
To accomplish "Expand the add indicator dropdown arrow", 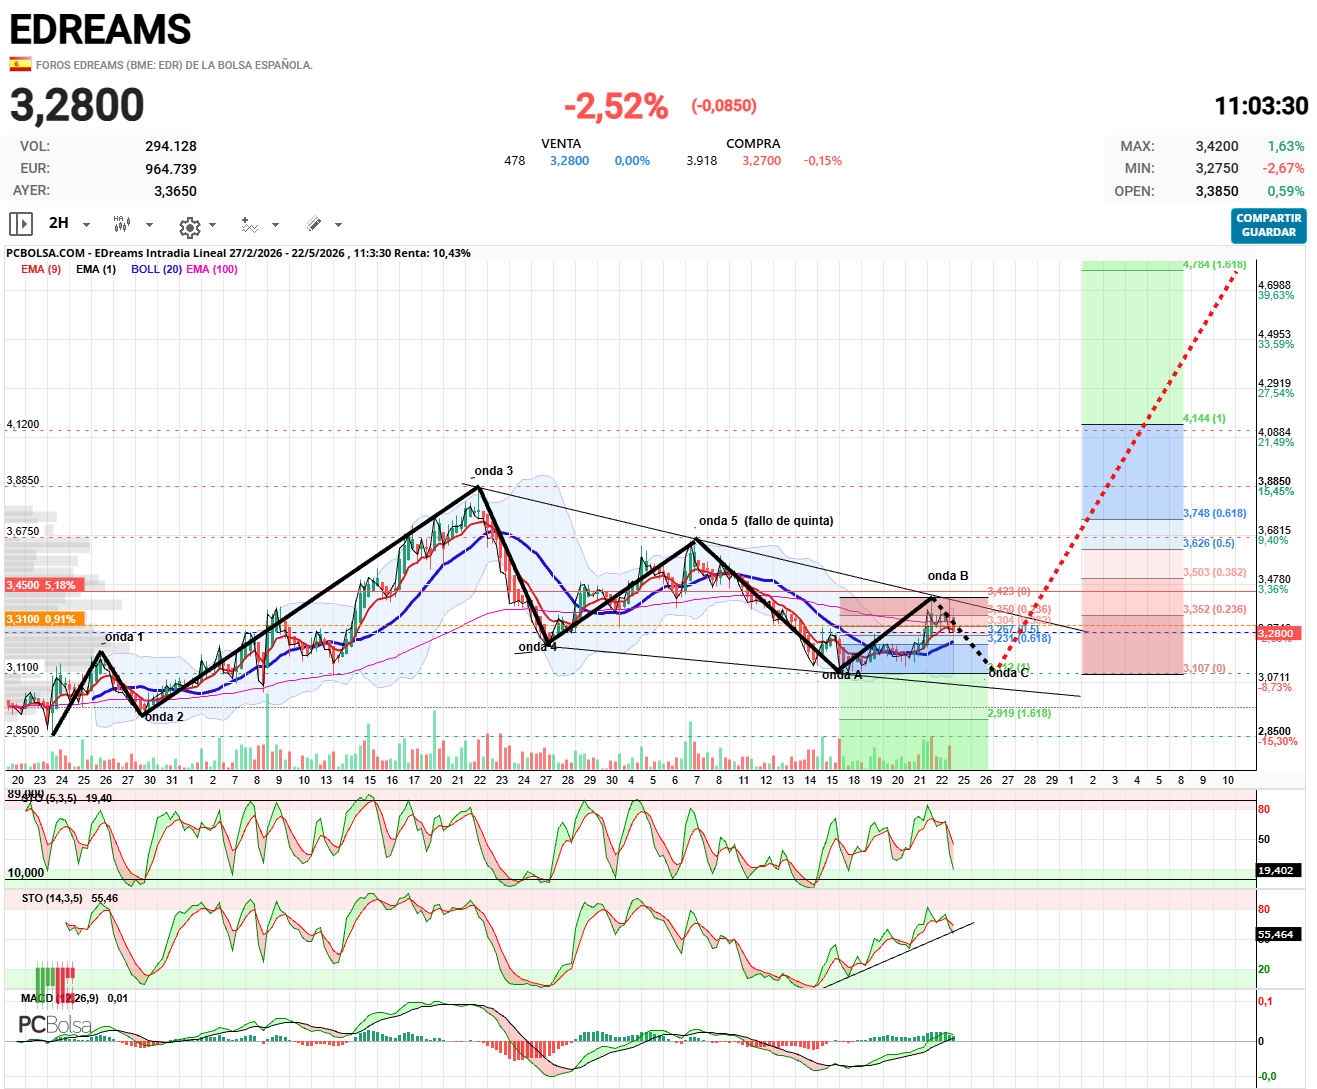I will (x=275, y=225).
